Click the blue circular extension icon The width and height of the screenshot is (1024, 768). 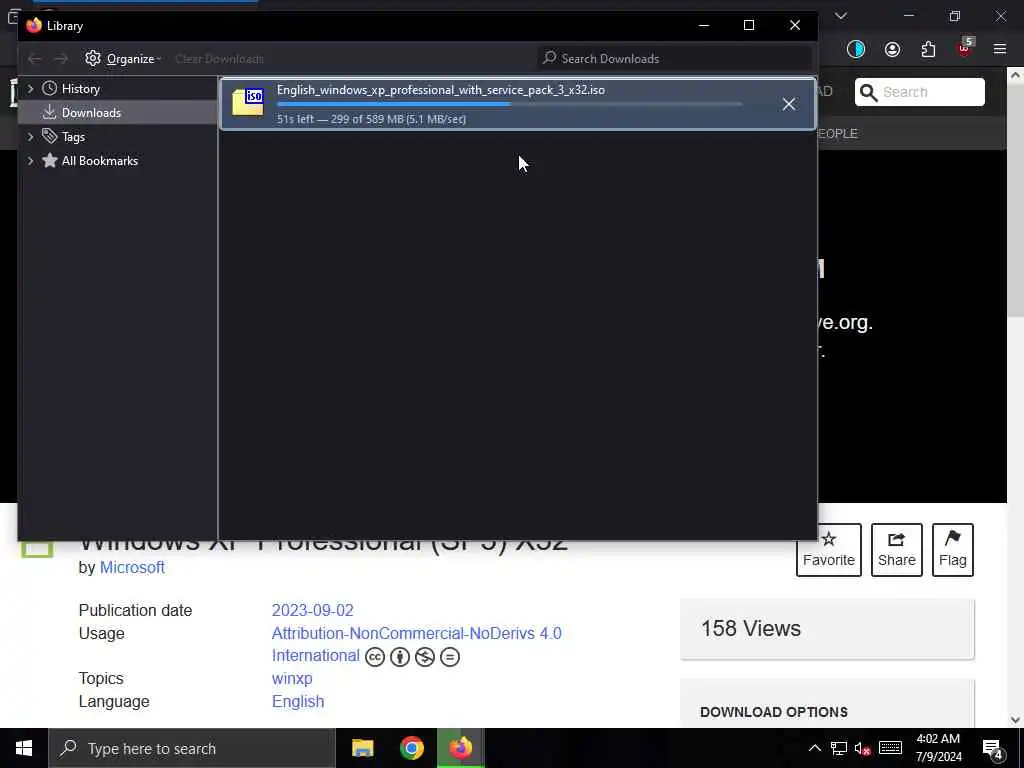click(x=856, y=50)
